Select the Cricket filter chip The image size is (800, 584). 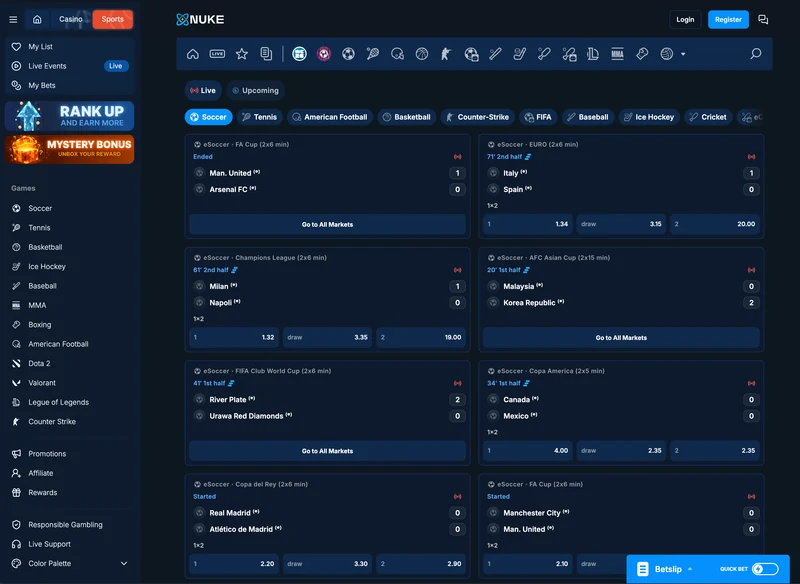tap(708, 117)
